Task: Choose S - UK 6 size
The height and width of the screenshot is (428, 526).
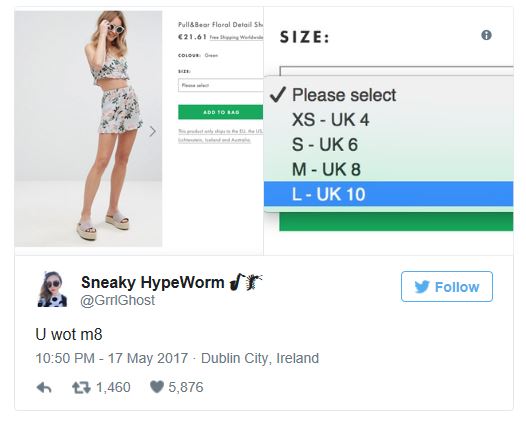Action: tap(388, 145)
